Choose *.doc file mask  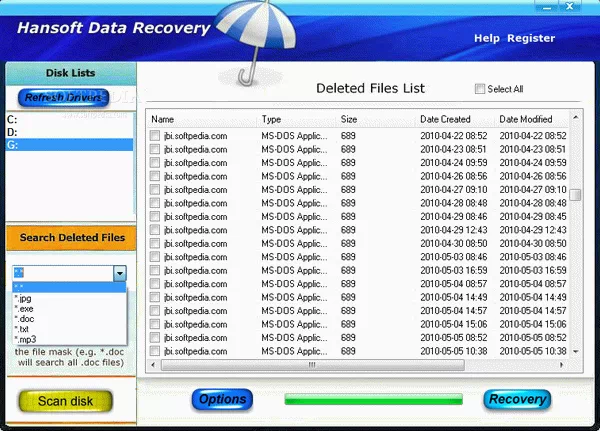69,319
